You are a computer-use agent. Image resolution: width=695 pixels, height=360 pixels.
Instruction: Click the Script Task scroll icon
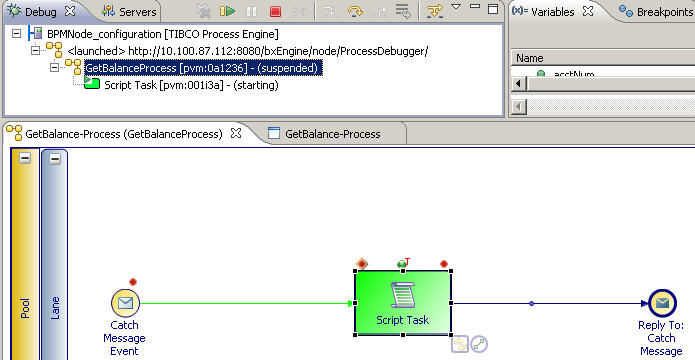pos(402,294)
